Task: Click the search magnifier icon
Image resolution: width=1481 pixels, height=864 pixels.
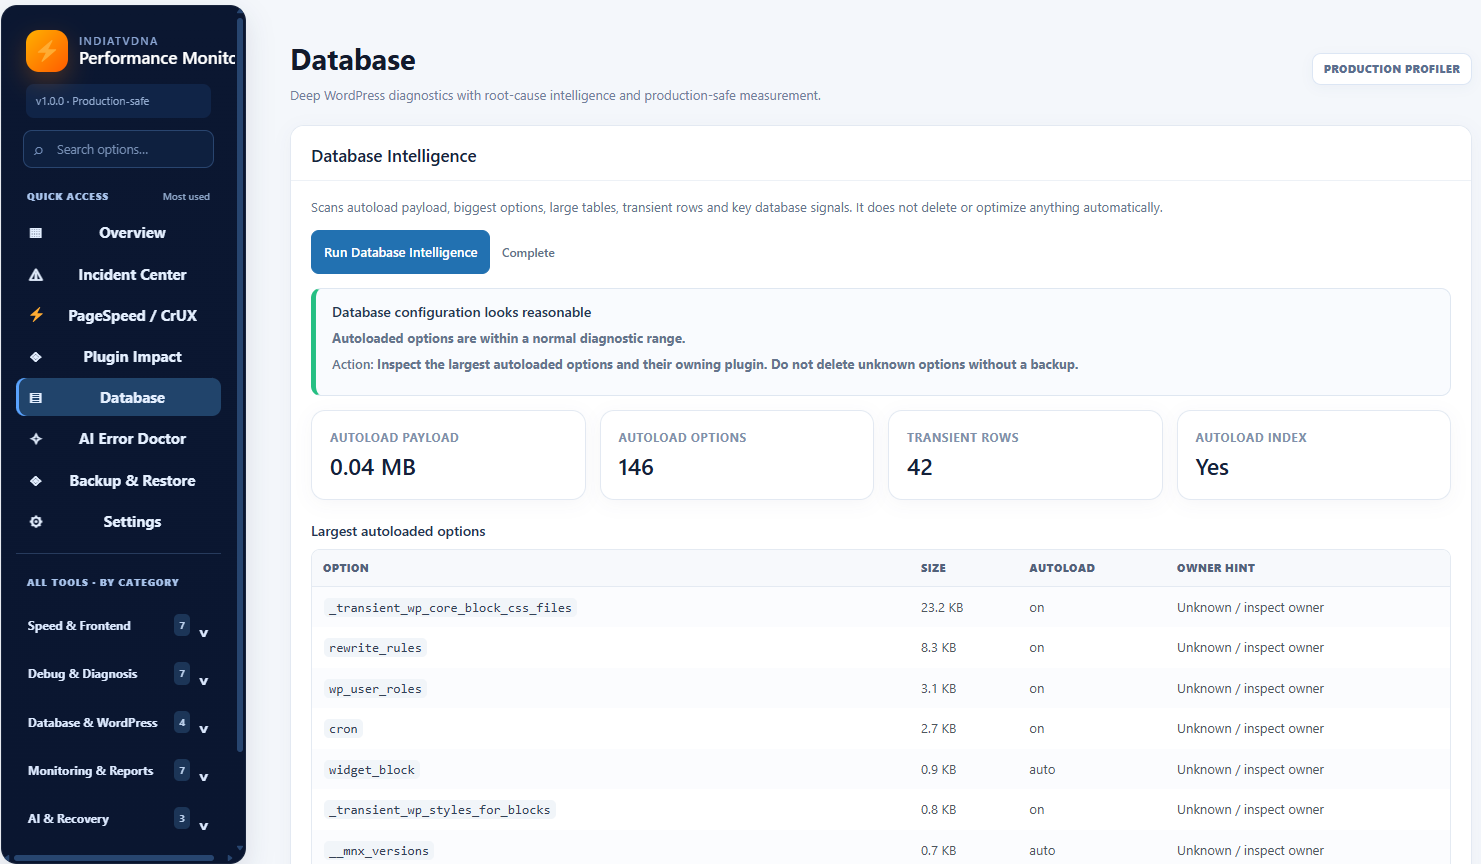Action: 39,150
